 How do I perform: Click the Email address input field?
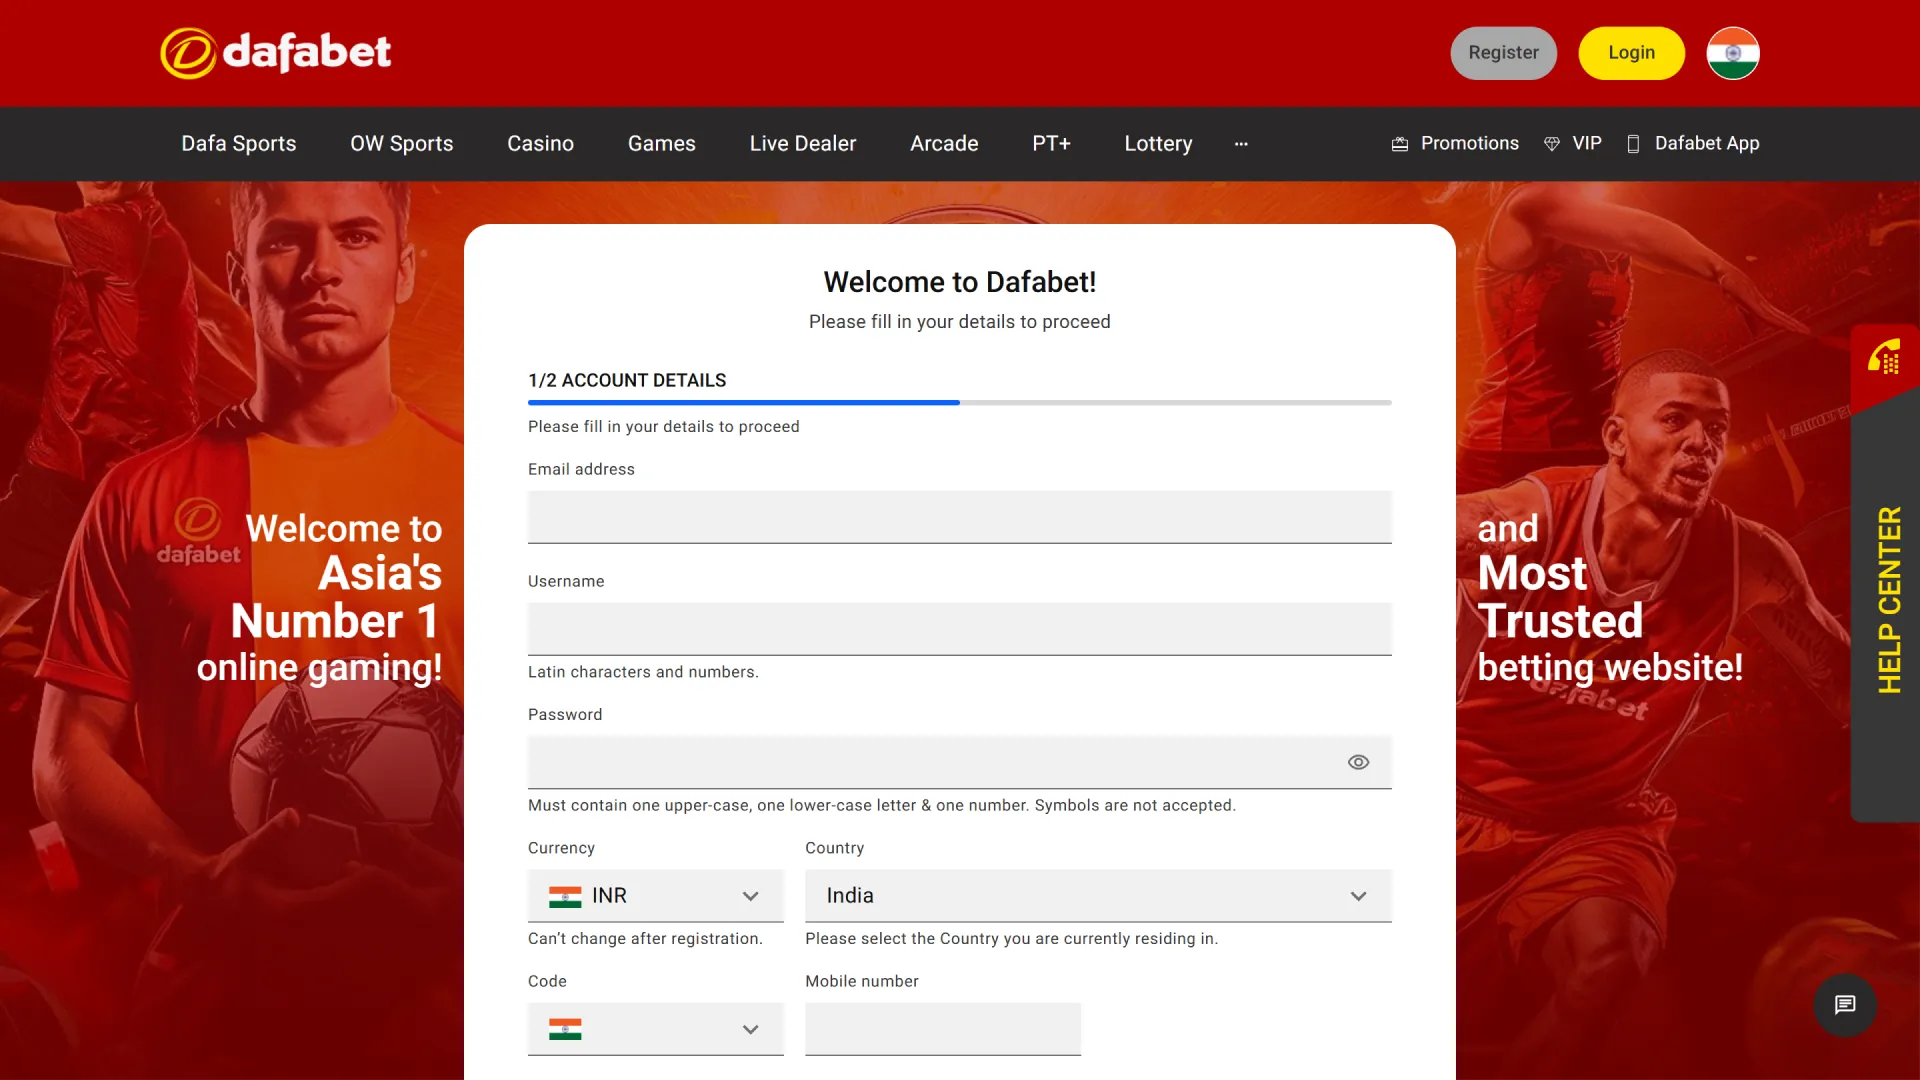(959, 517)
